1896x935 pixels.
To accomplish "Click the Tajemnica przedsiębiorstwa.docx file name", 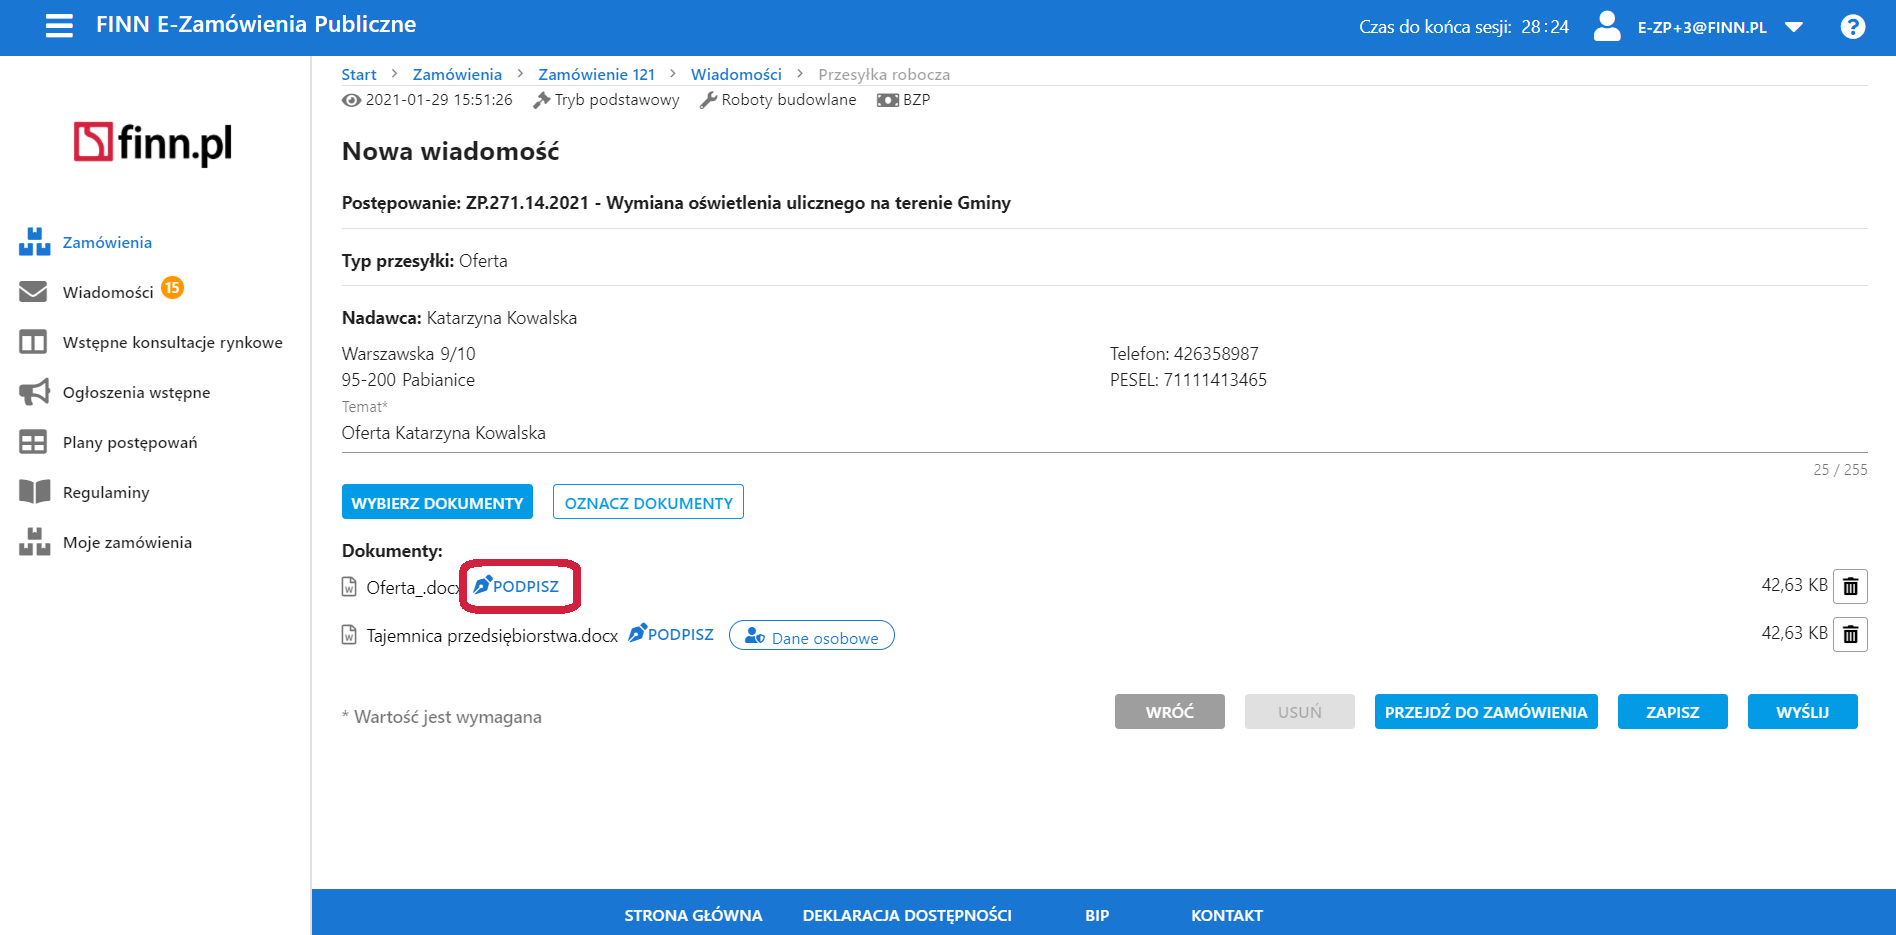I will pos(492,636).
